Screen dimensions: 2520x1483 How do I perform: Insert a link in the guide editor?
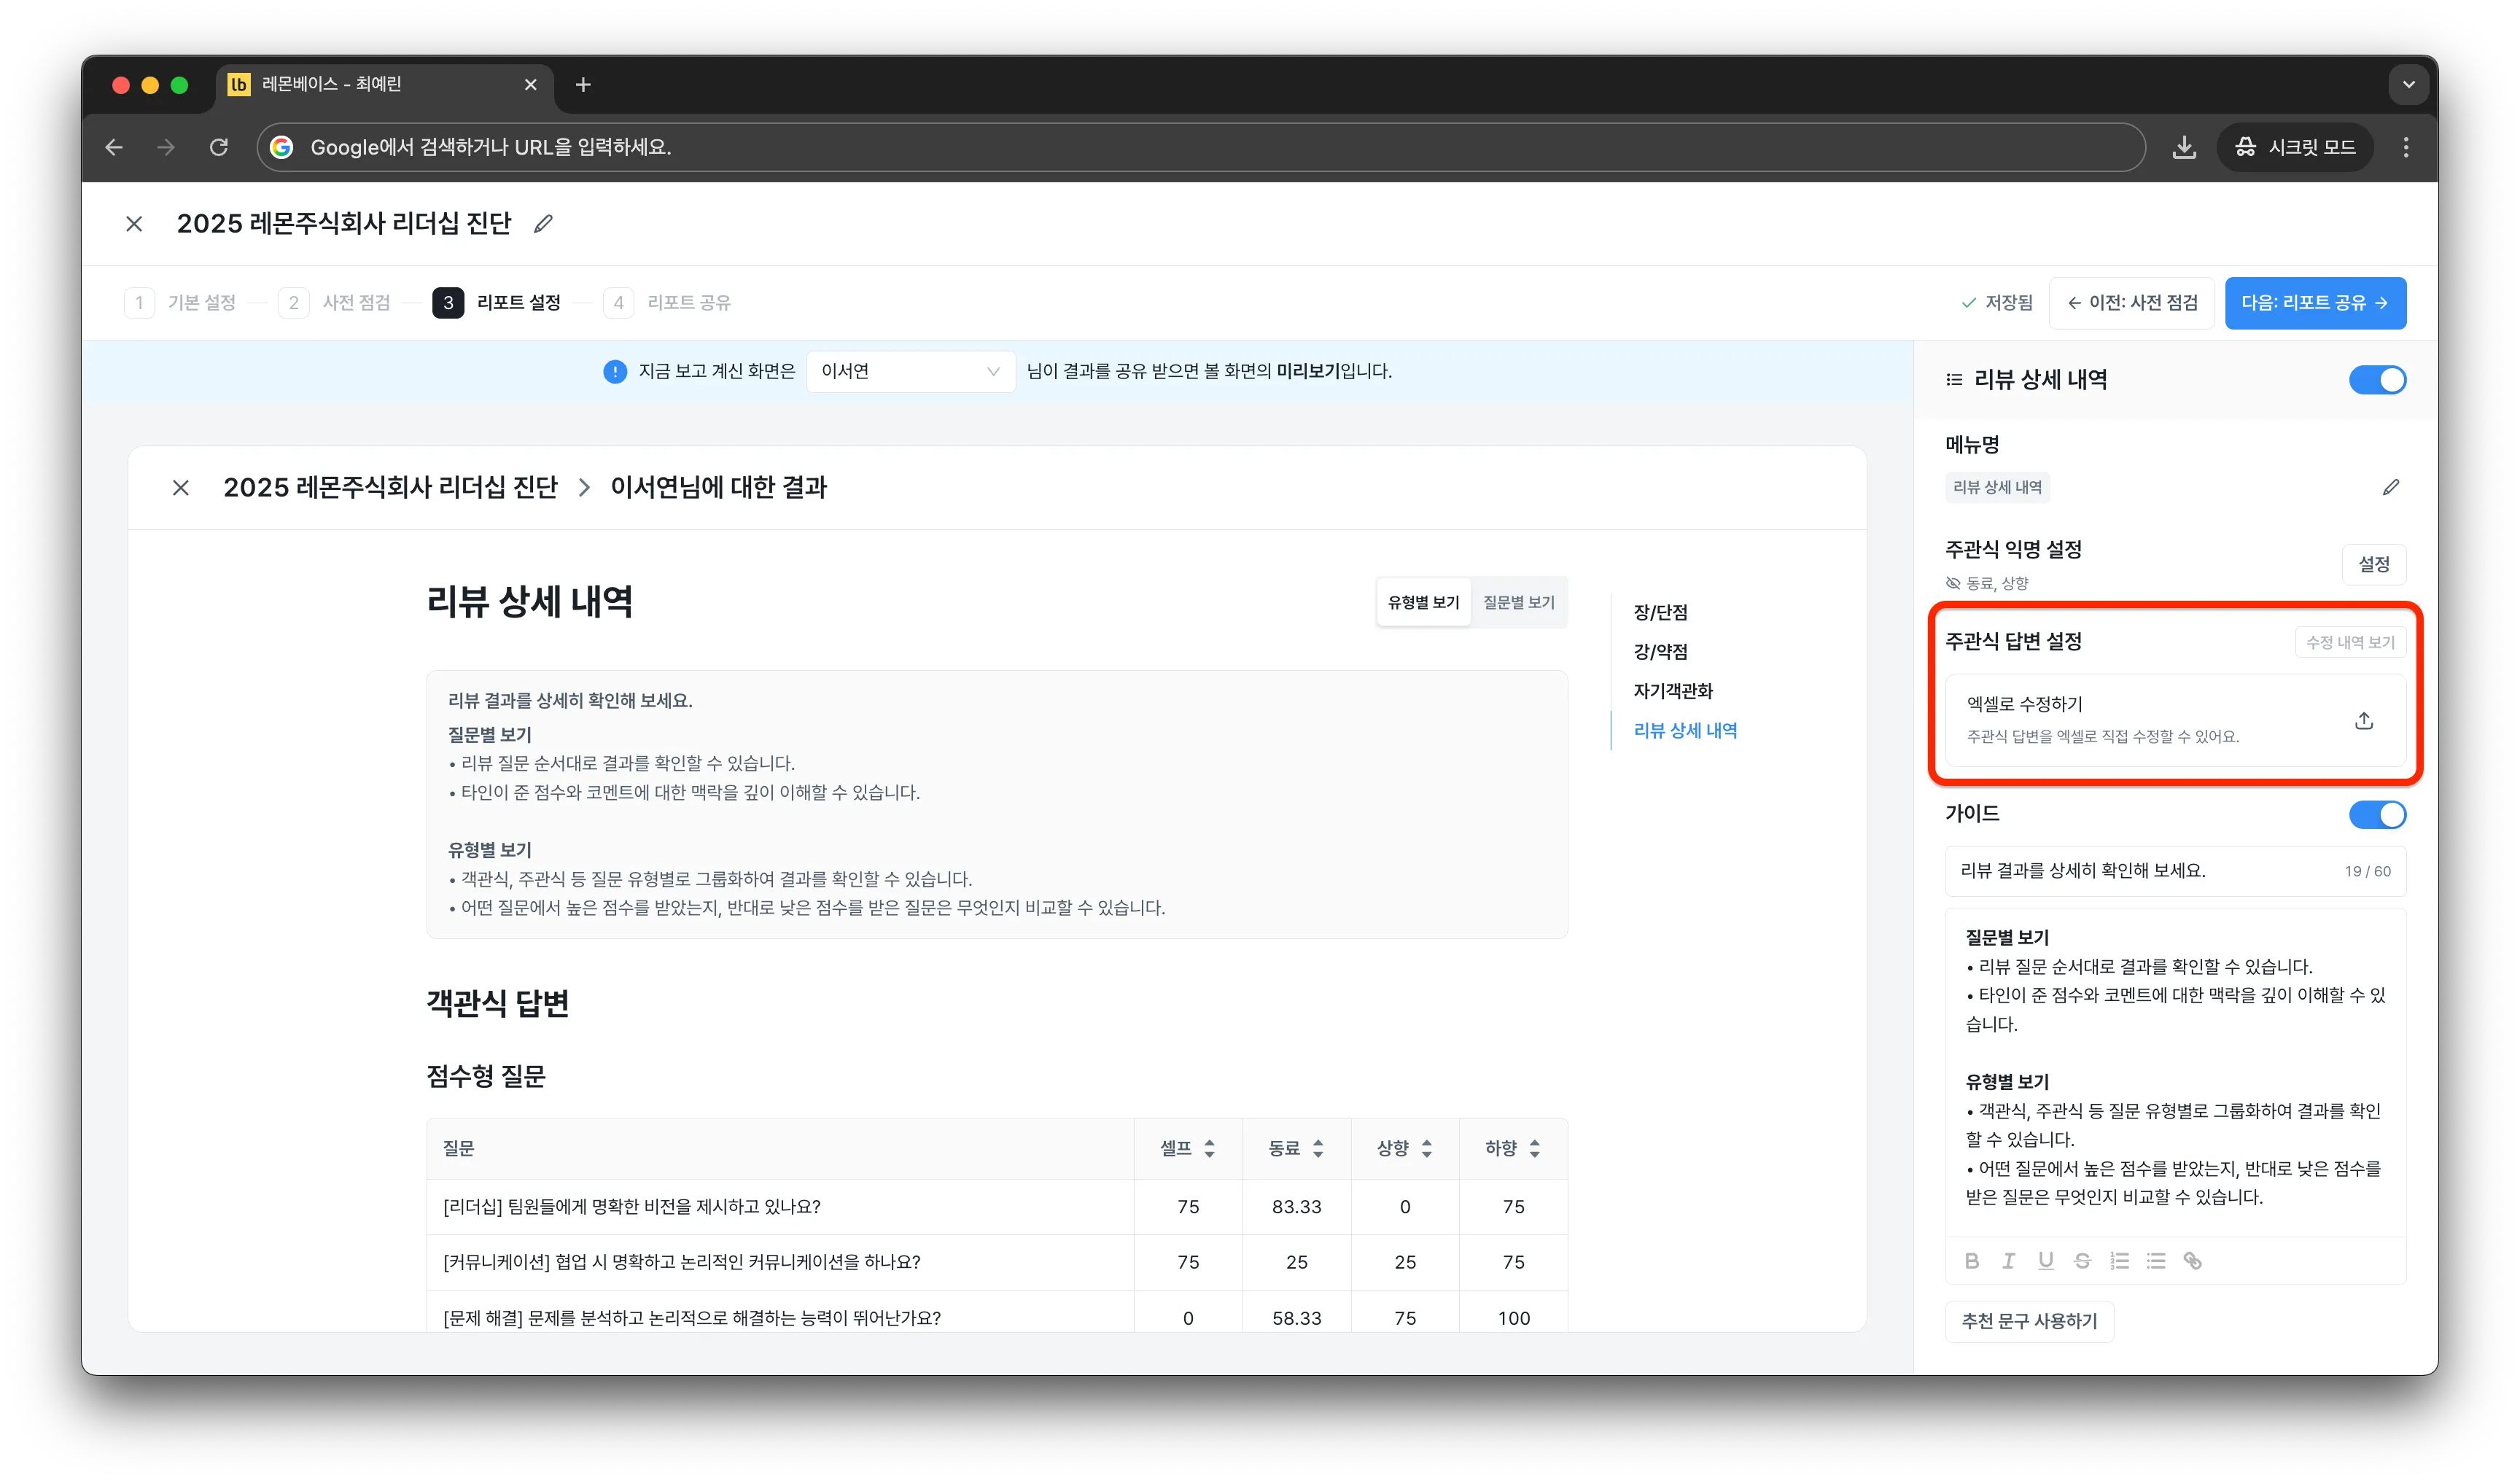click(2193, 1261)
